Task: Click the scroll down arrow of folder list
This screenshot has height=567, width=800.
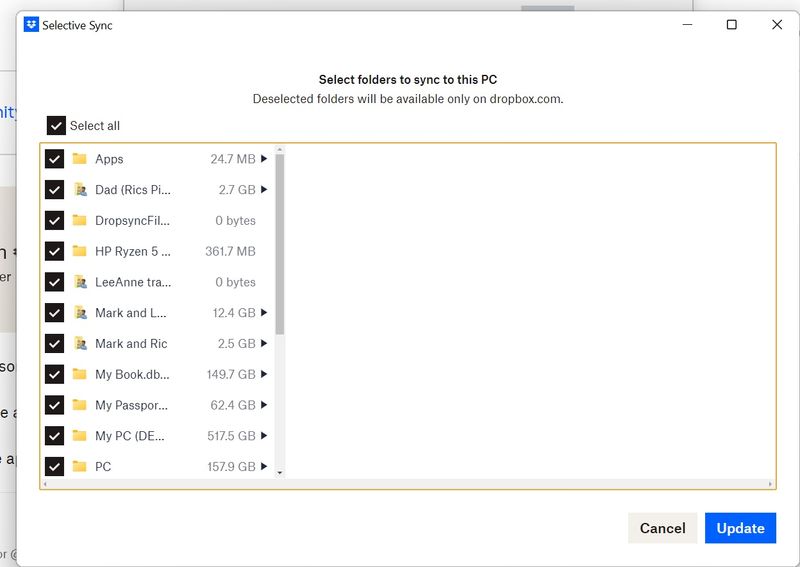Action: click(280, 473)
